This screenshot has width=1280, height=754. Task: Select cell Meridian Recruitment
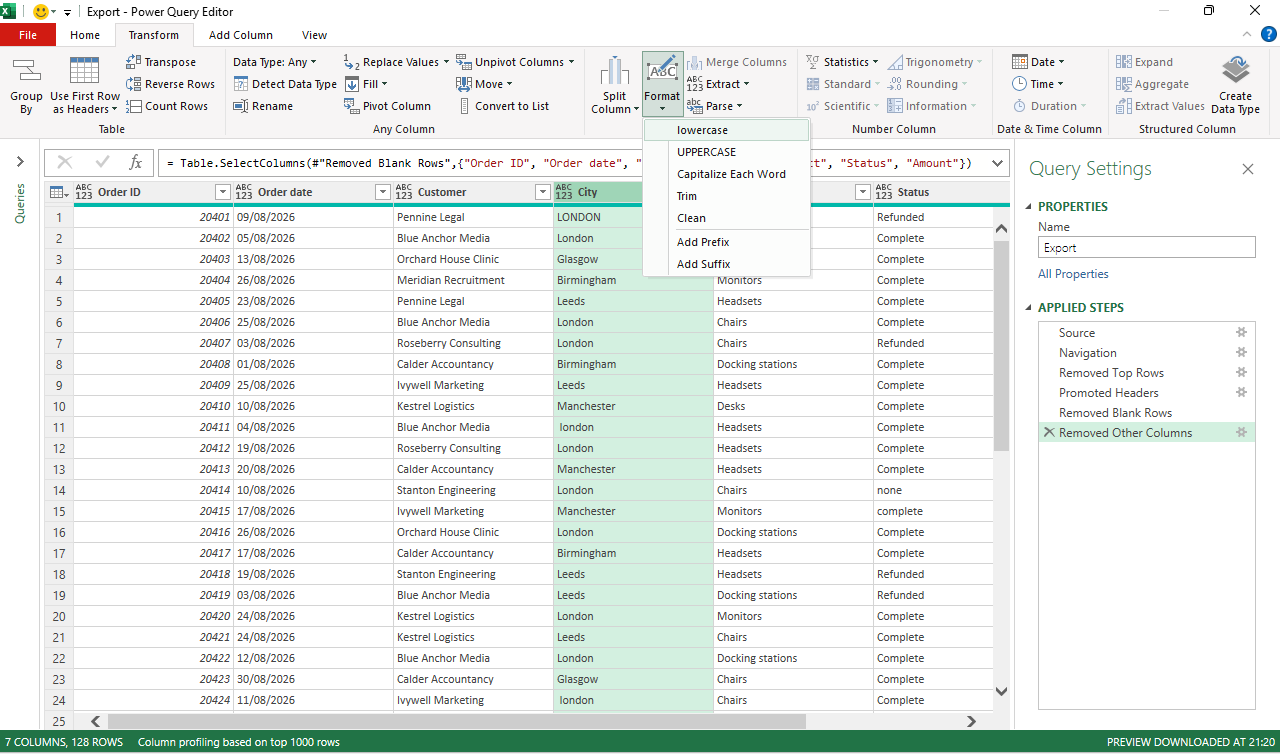[x=473, y=280]
